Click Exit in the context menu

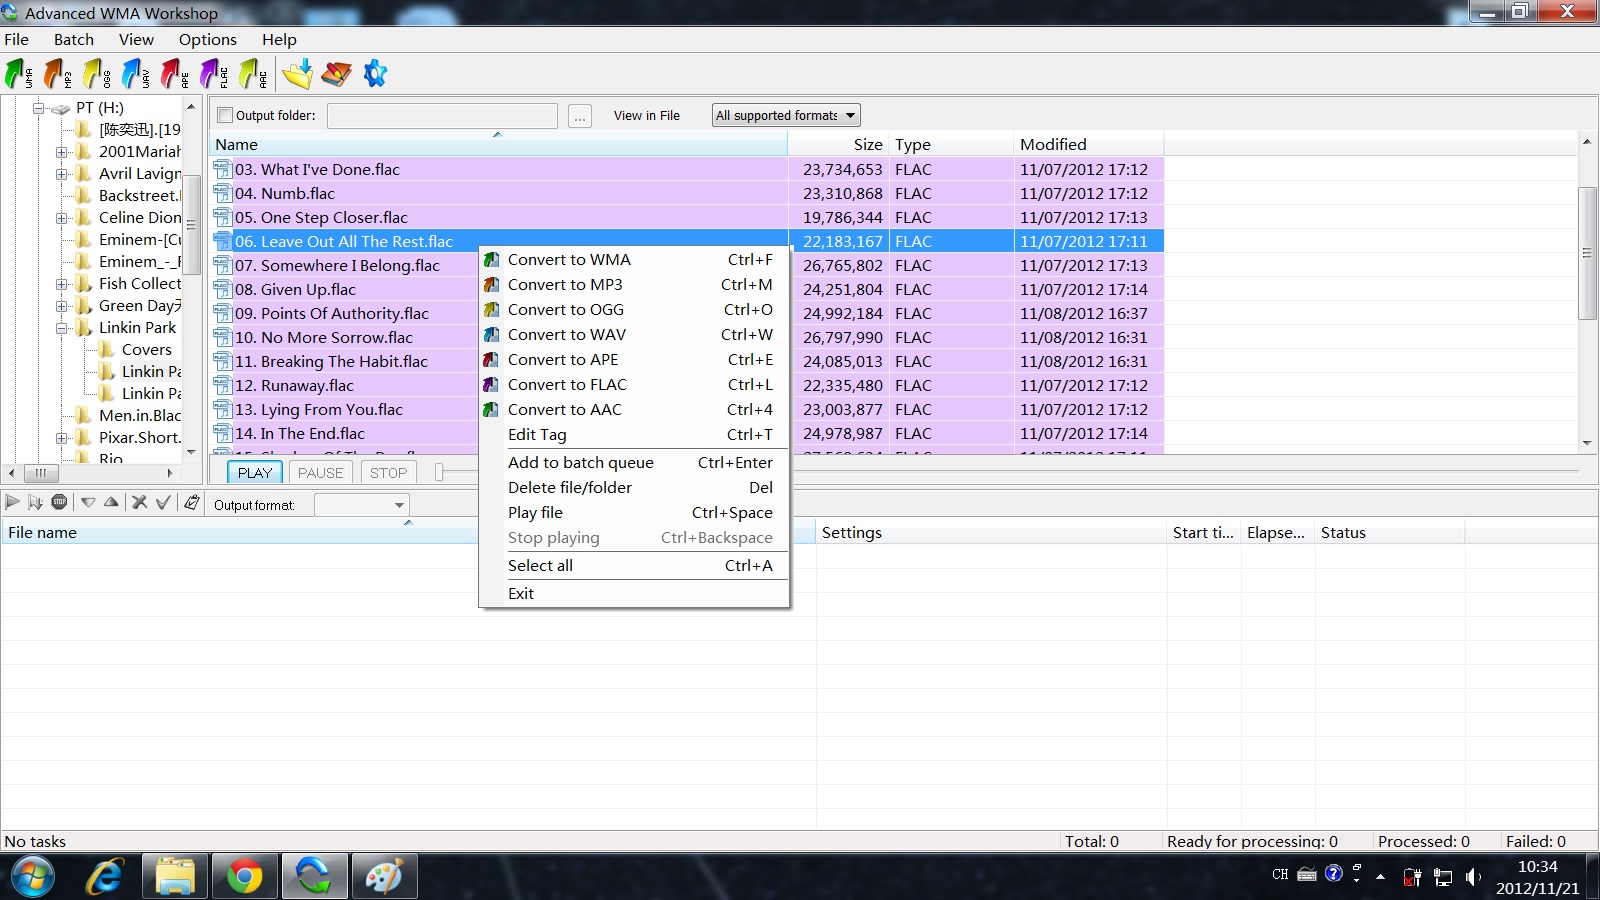(x=634, y=594)
